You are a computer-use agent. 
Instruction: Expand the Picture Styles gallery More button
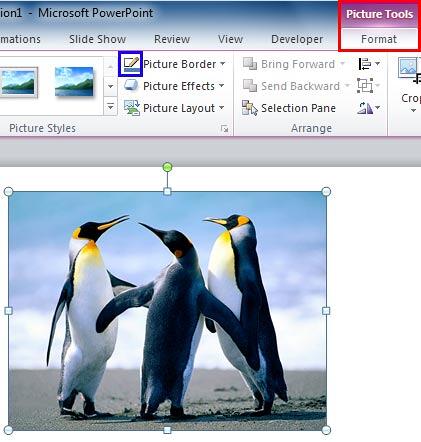pos(110,107)
